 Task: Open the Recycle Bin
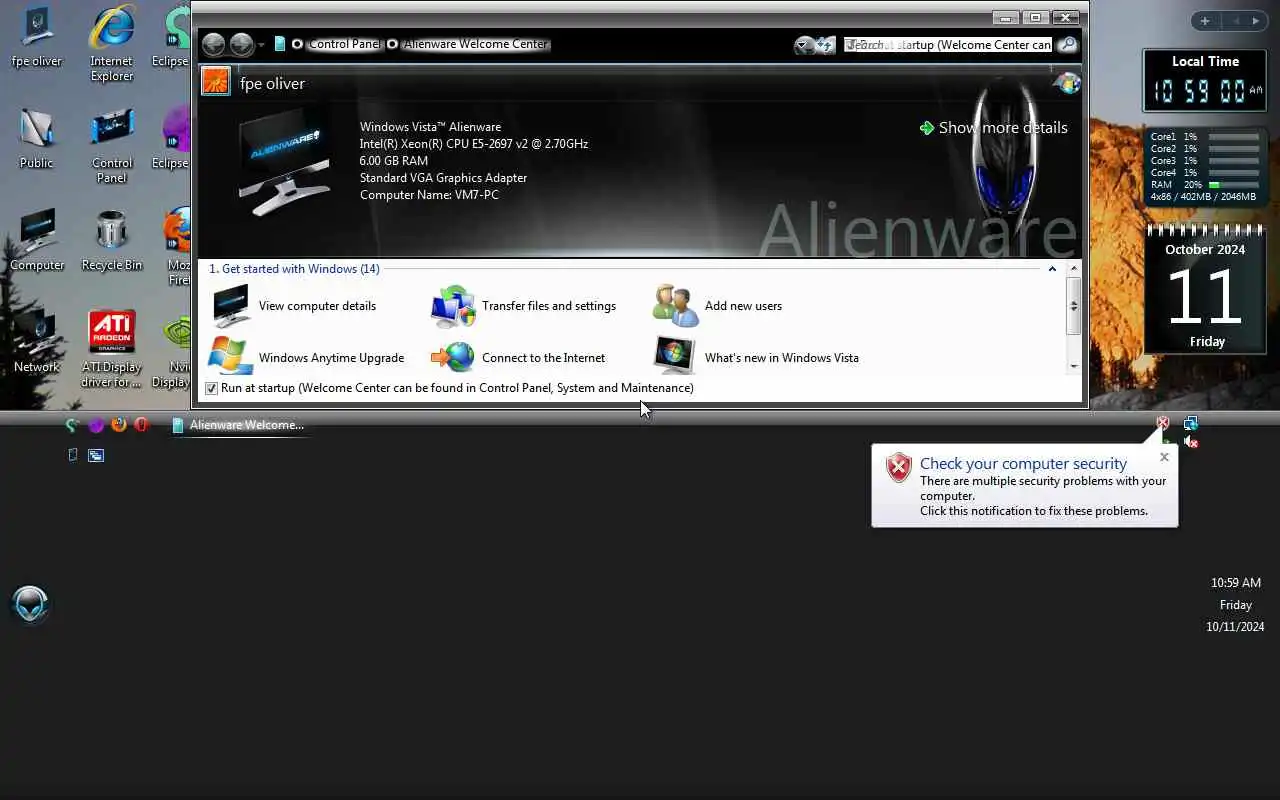112,241
